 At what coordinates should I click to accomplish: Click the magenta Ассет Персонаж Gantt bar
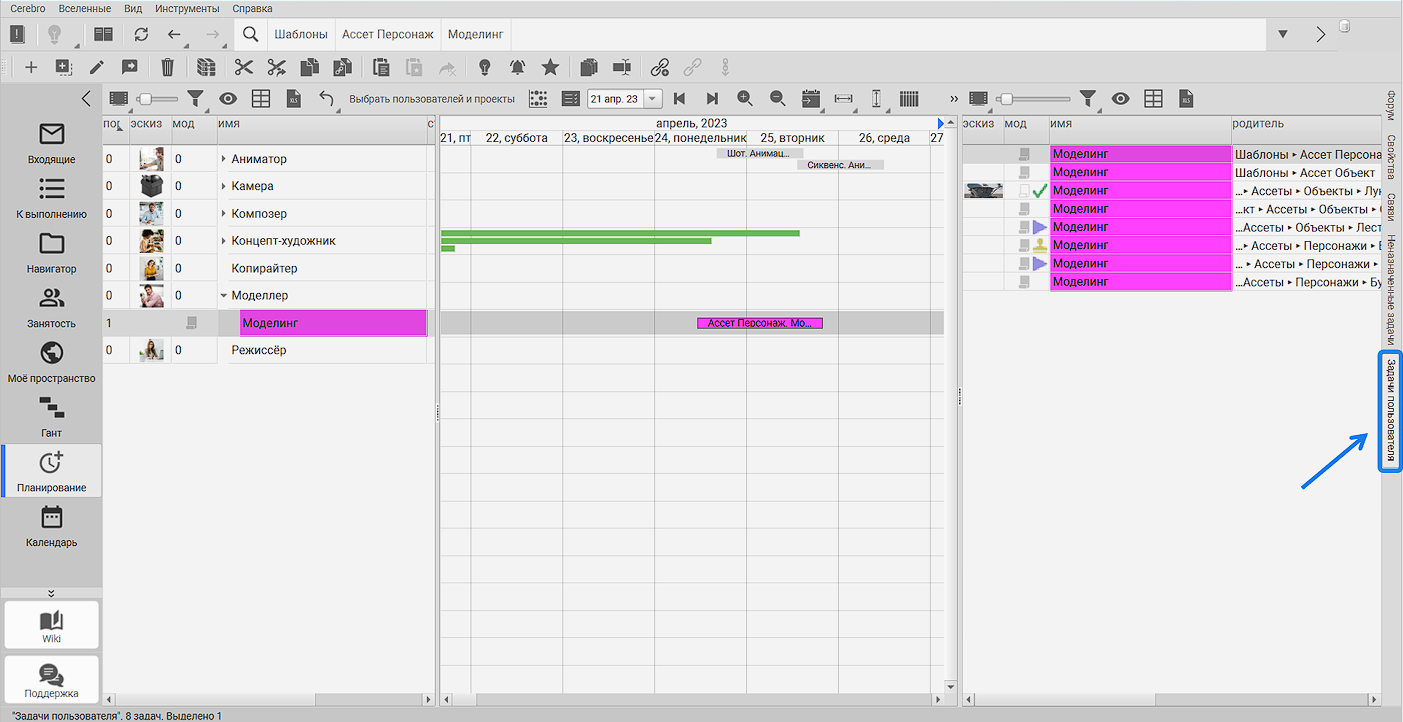click(x=759, y=323)
